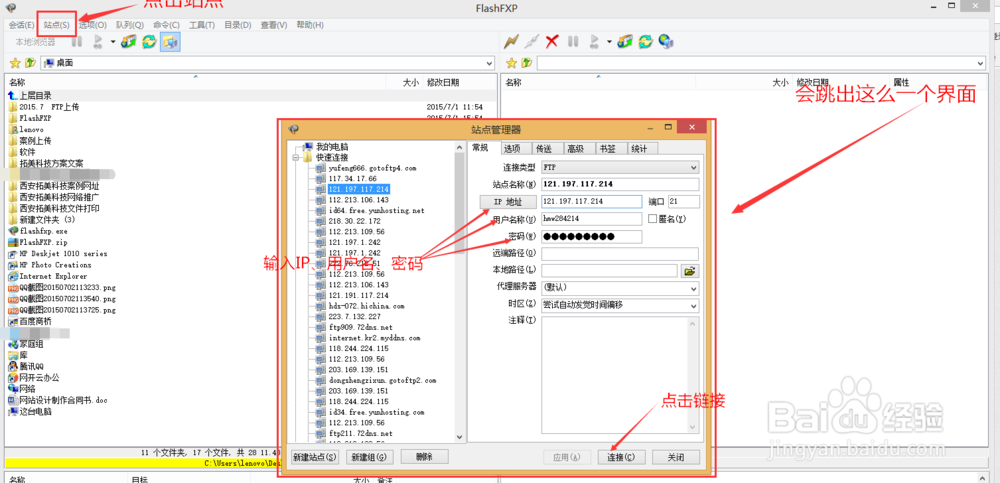
Task: Select yufeng666.gotoftp4.com in site tree
Action: tap(372, 168)
